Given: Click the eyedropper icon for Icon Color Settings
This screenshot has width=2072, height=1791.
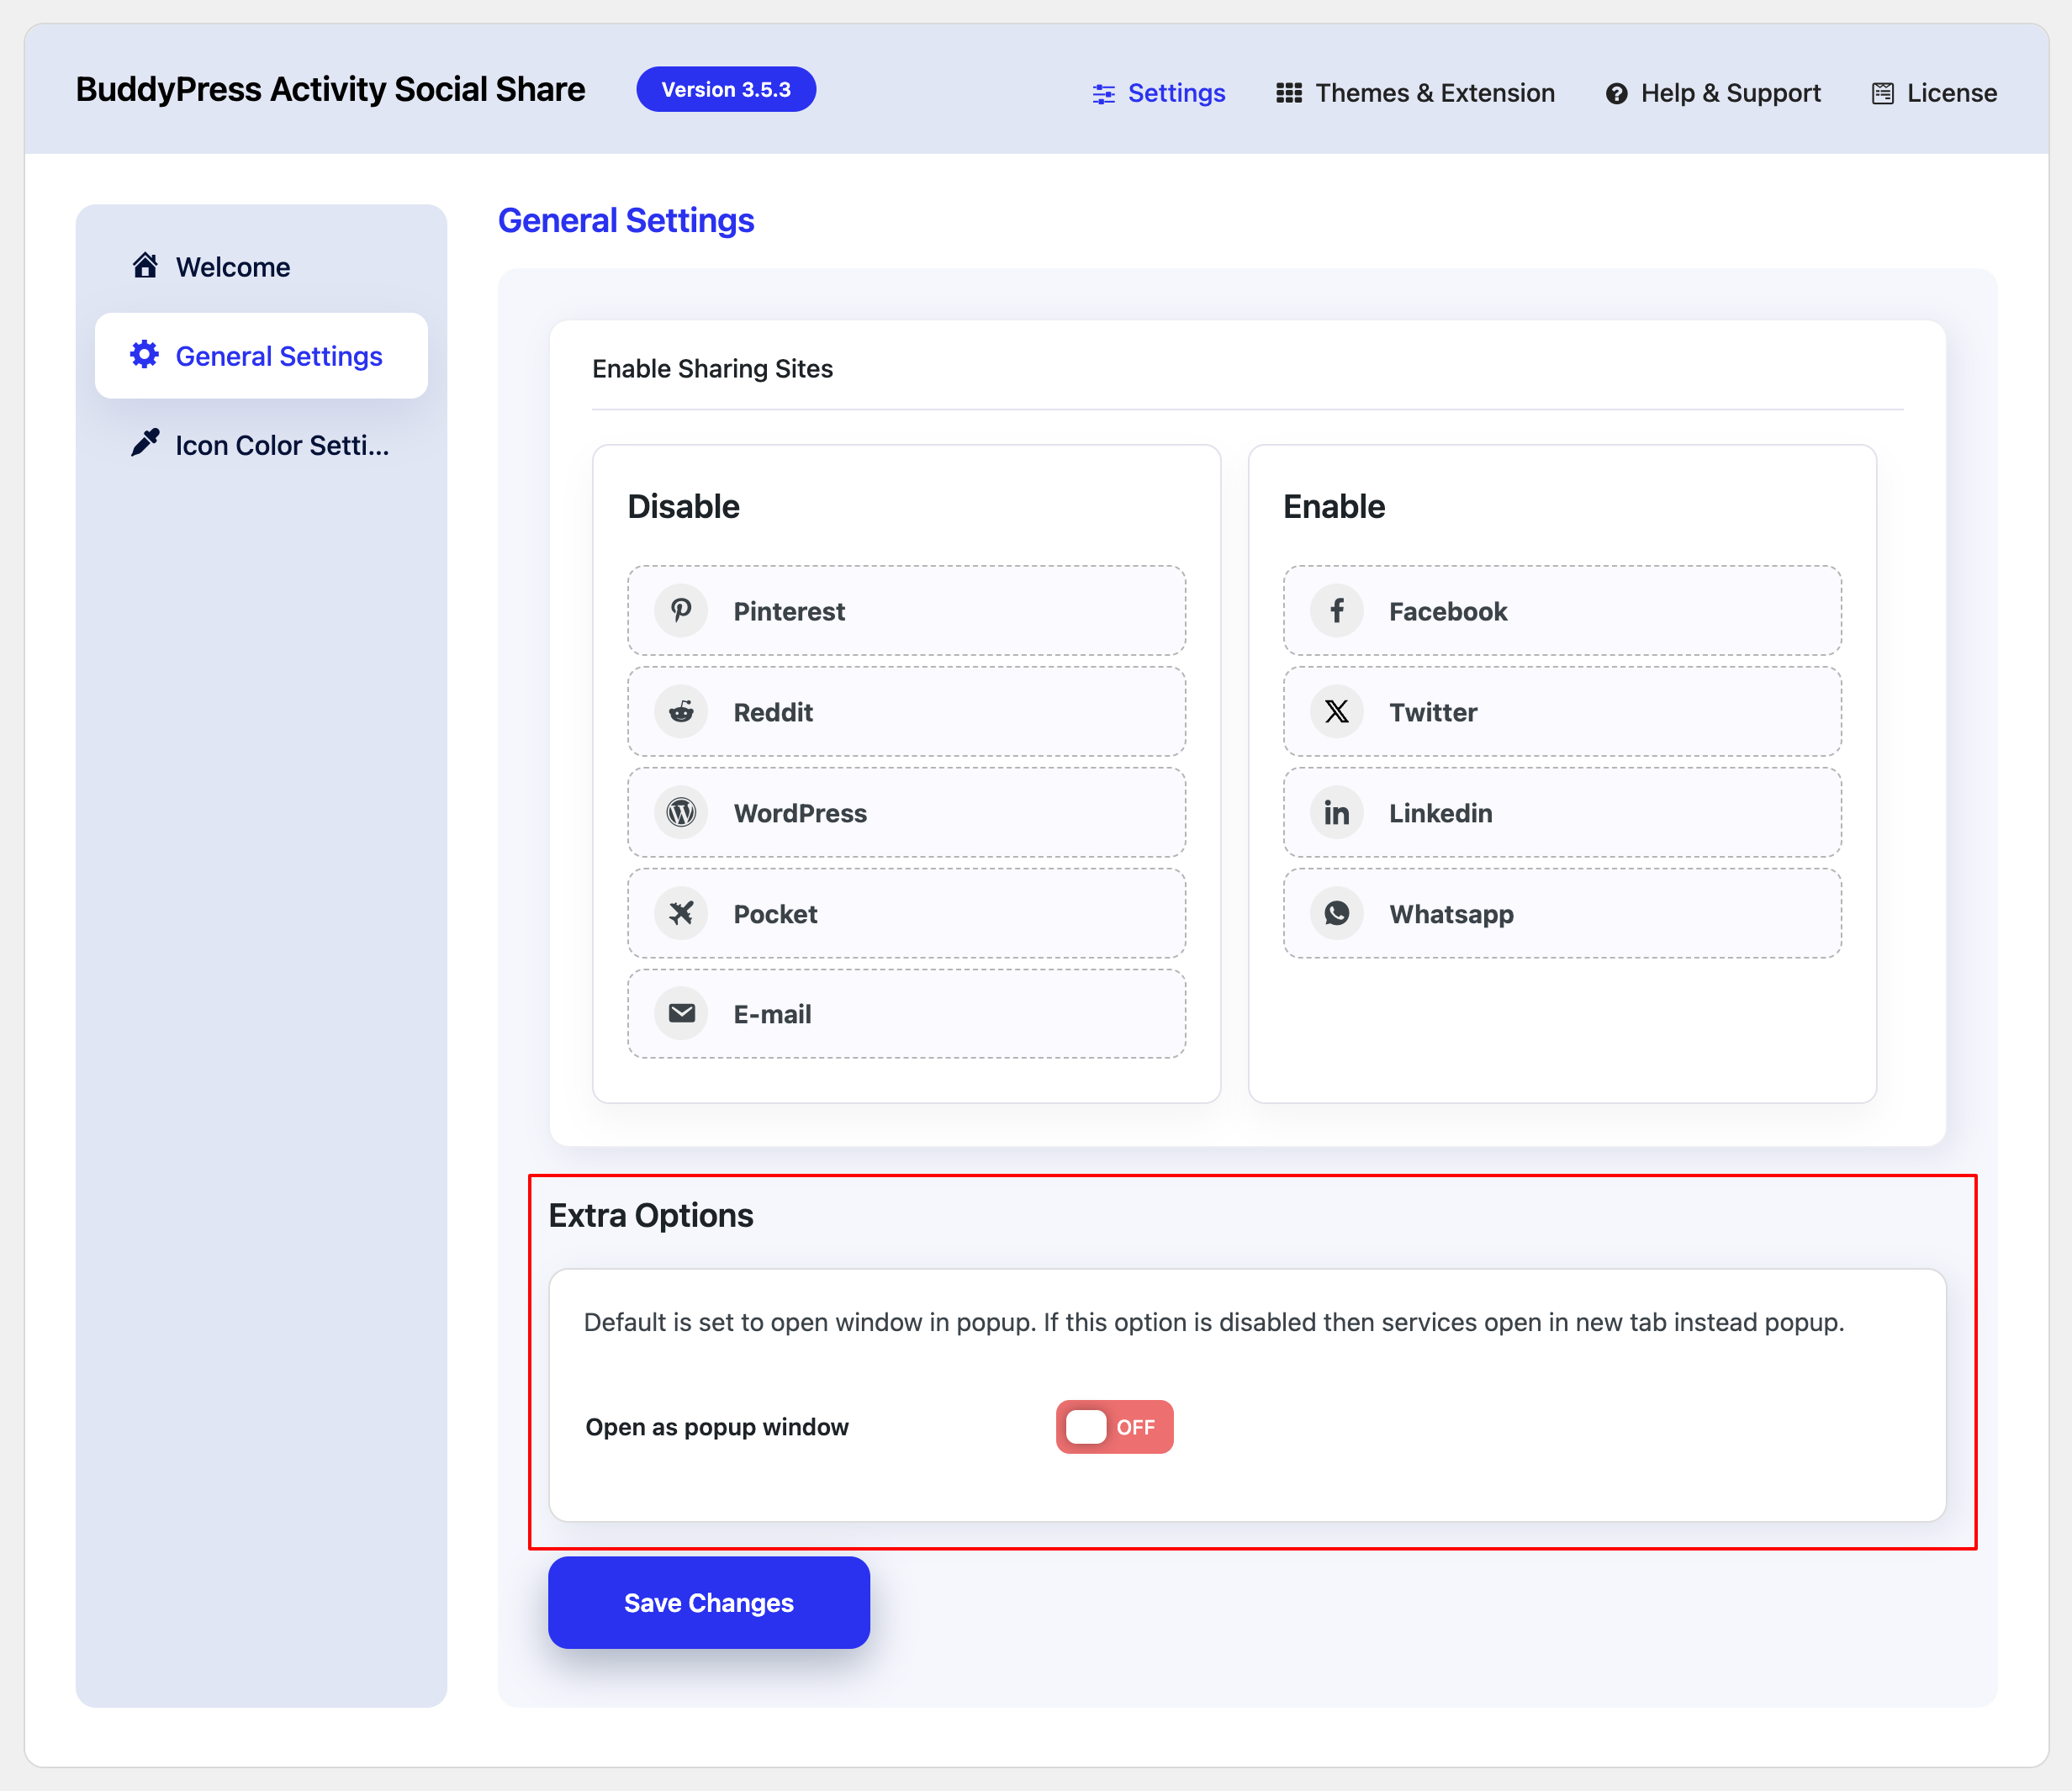Looking at the screenshot, I should [x=146, y=444].
